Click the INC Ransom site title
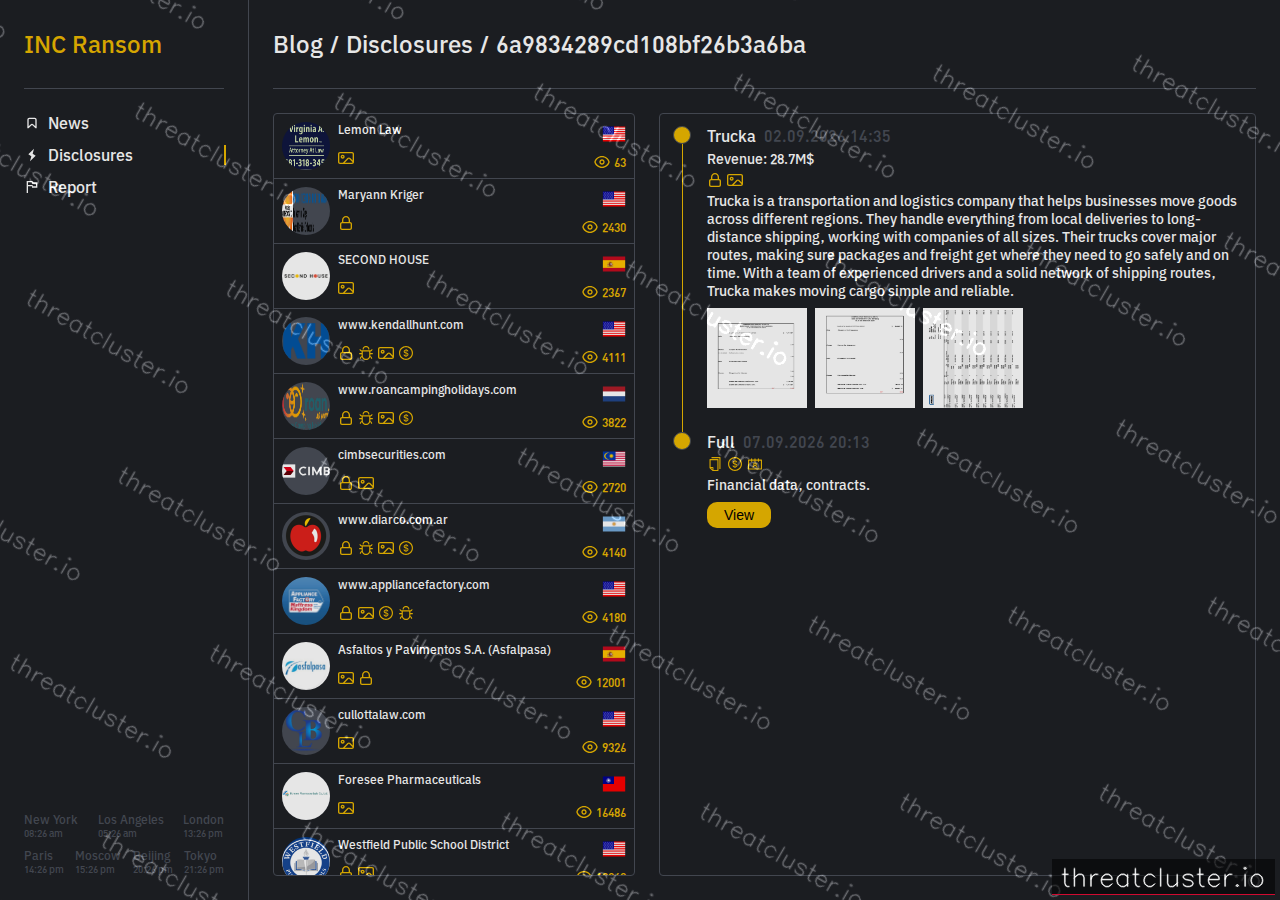The image size is (1280, 900). 93,45
